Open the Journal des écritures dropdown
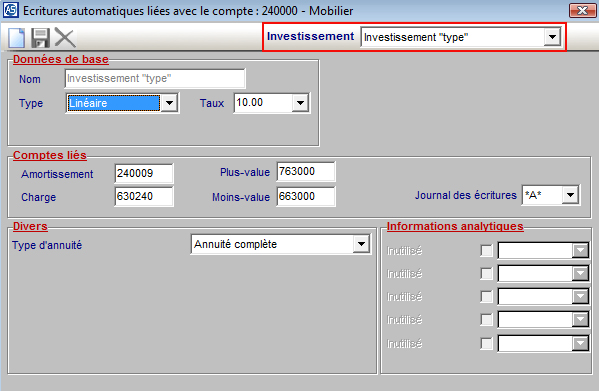 click(570, 195)
